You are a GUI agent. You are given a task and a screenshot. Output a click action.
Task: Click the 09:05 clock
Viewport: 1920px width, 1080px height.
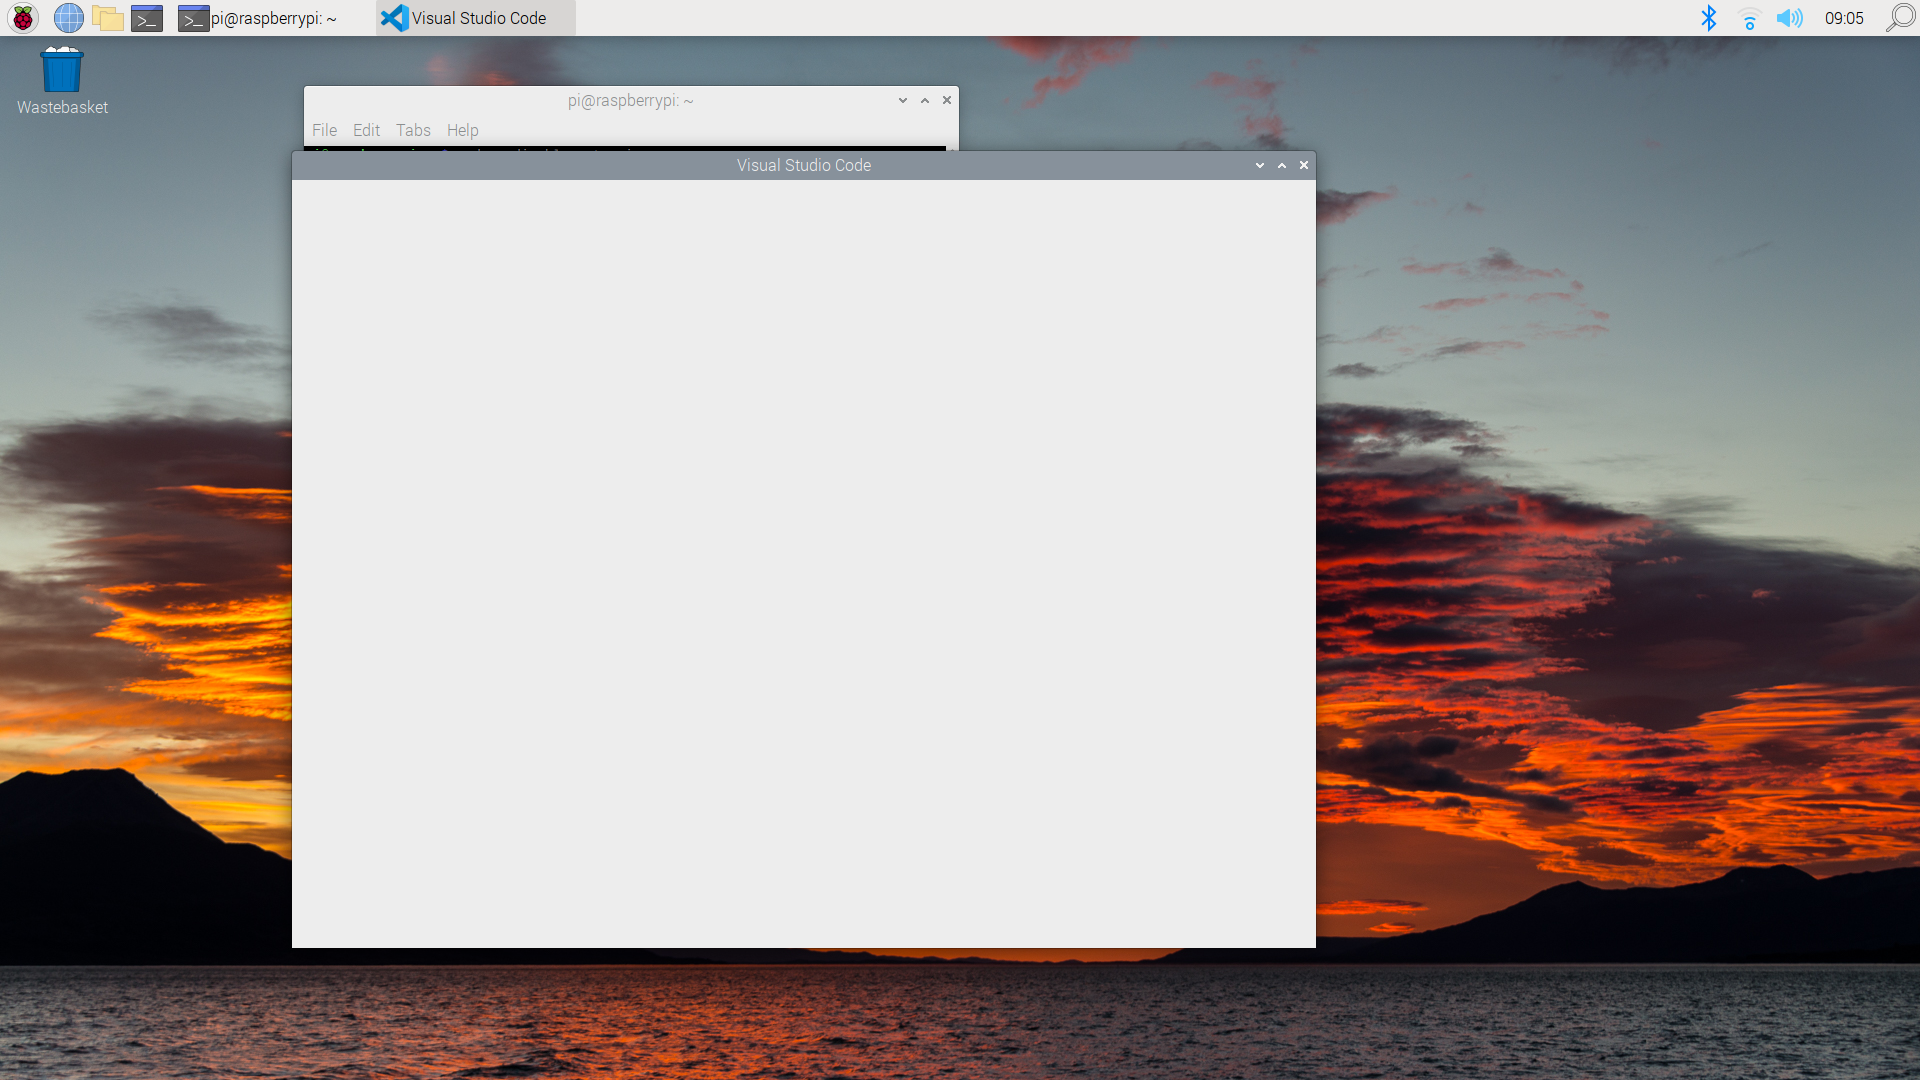pyautogui.click(x=1844, y=18)
